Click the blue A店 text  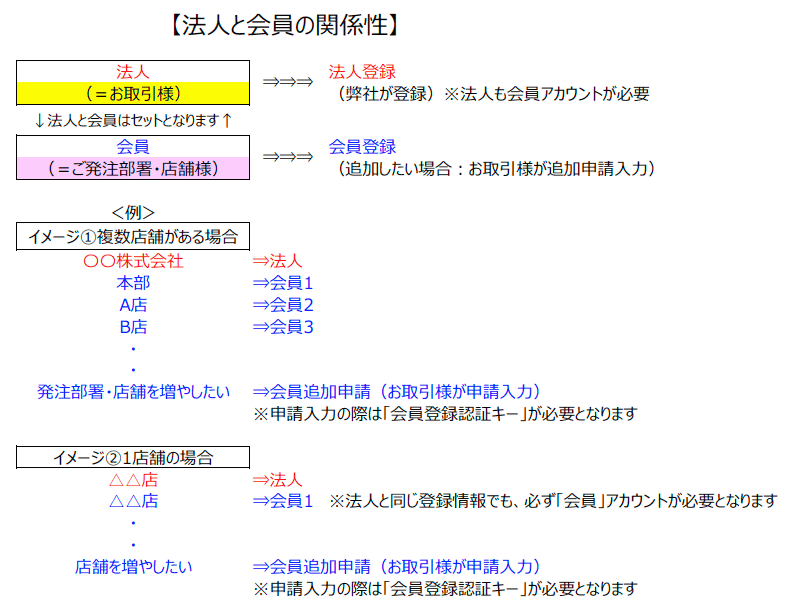(133, 305)
